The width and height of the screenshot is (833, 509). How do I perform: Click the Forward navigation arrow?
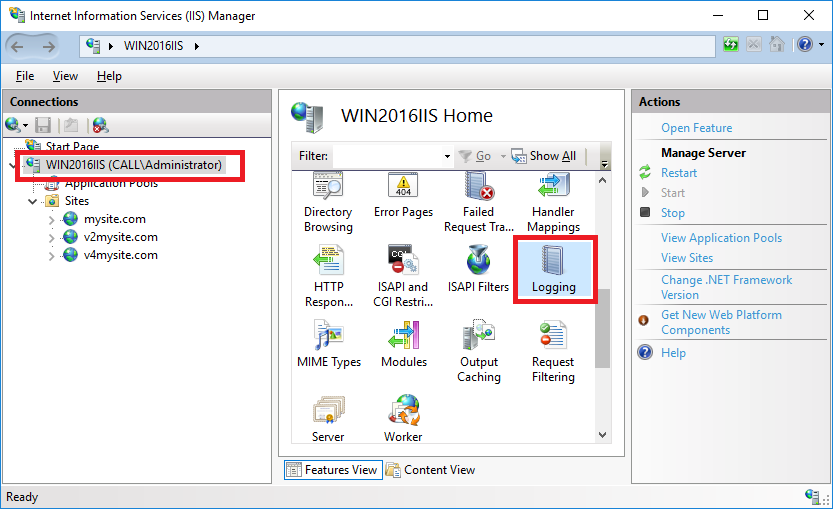click(x=48, y=47)
